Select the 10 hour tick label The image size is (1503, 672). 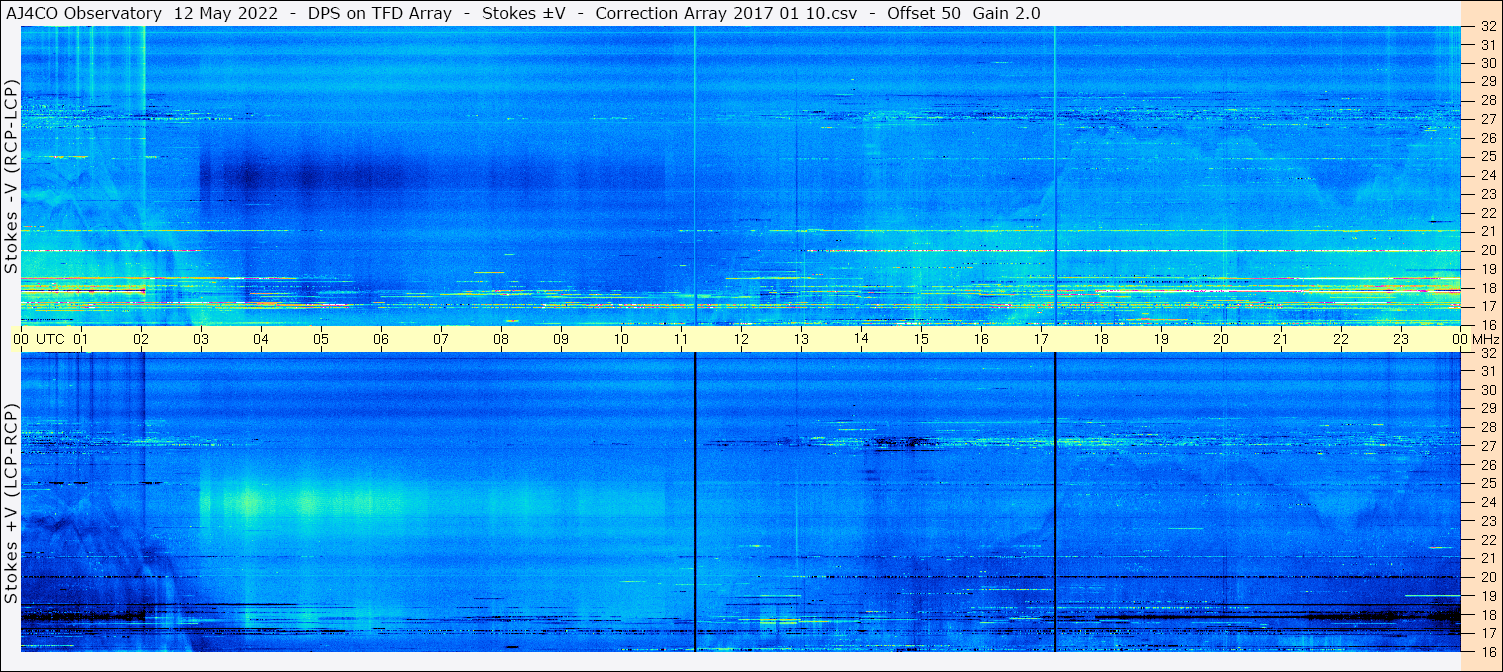pyautogui.click(x=621, y=339)
